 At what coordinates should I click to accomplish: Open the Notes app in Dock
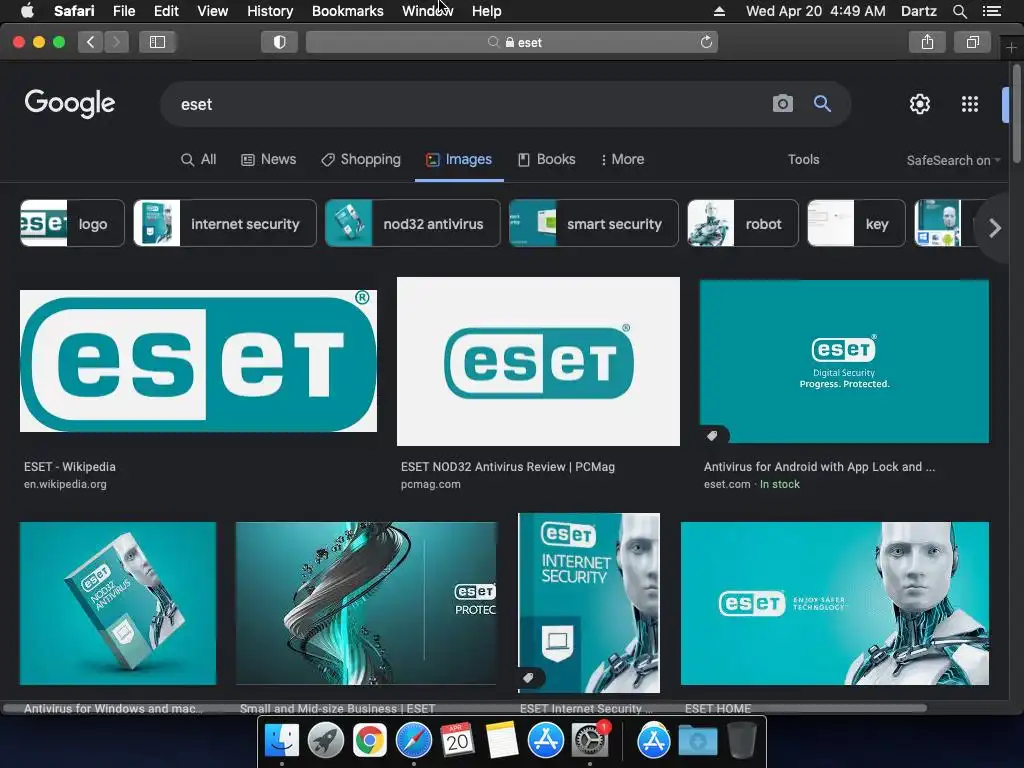(x=502, y=741)
